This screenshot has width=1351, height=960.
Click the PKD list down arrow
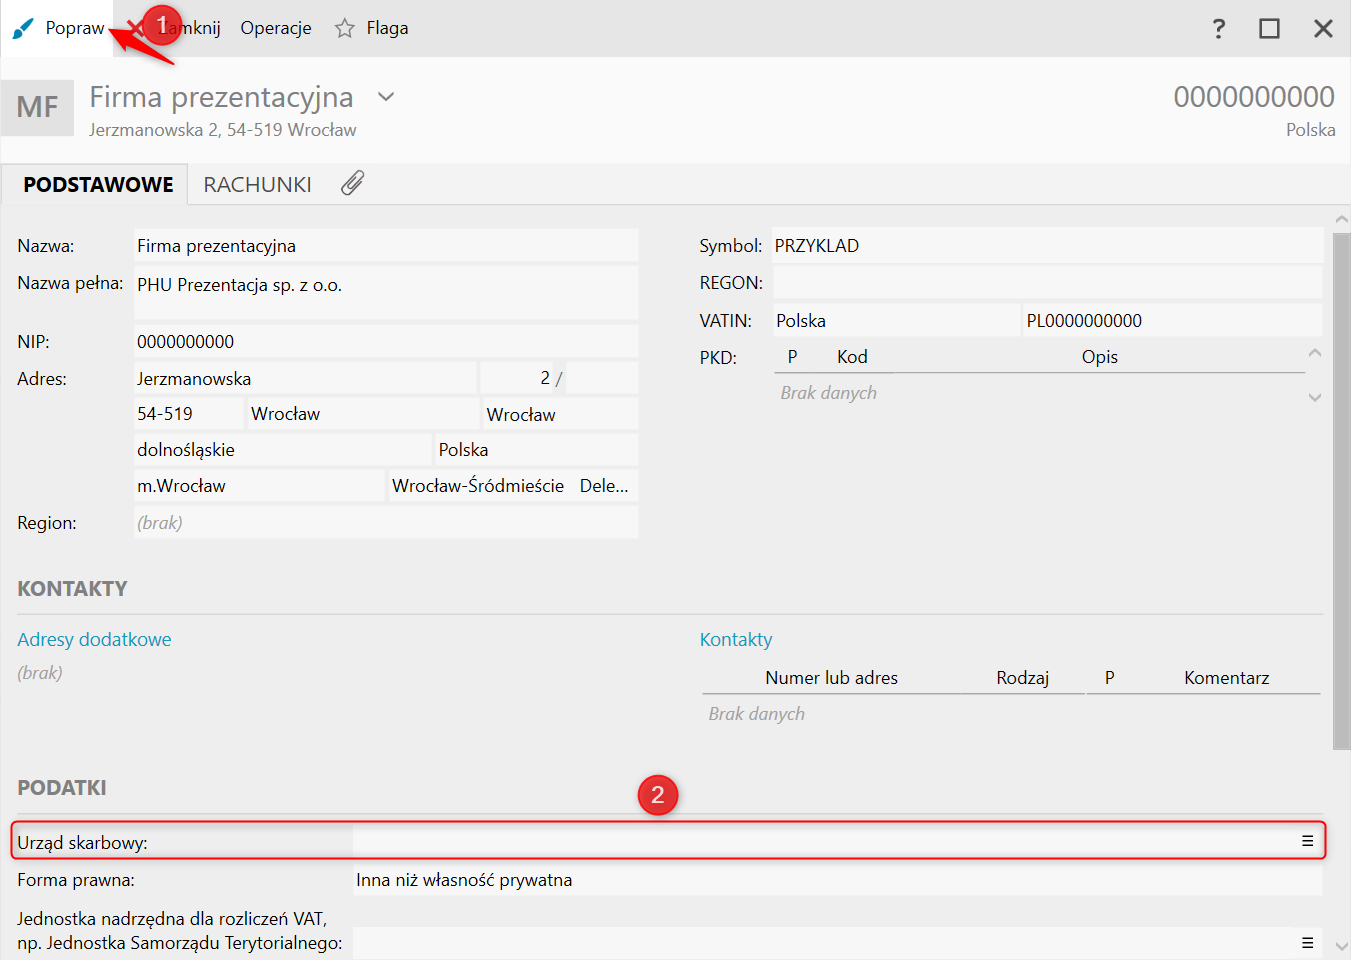(1315, 397)
